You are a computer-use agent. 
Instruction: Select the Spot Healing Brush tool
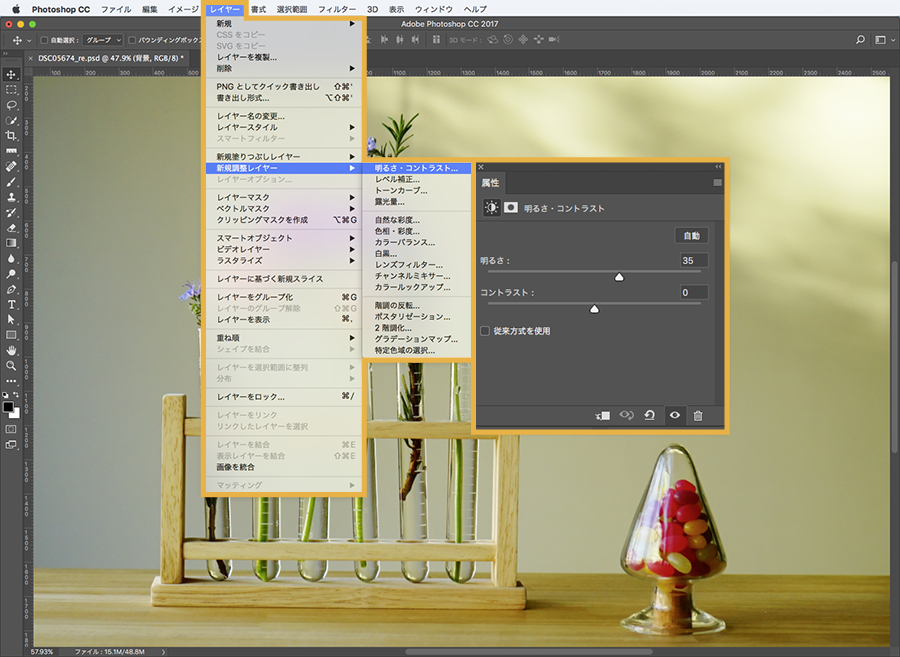click(x=11, y=166)
